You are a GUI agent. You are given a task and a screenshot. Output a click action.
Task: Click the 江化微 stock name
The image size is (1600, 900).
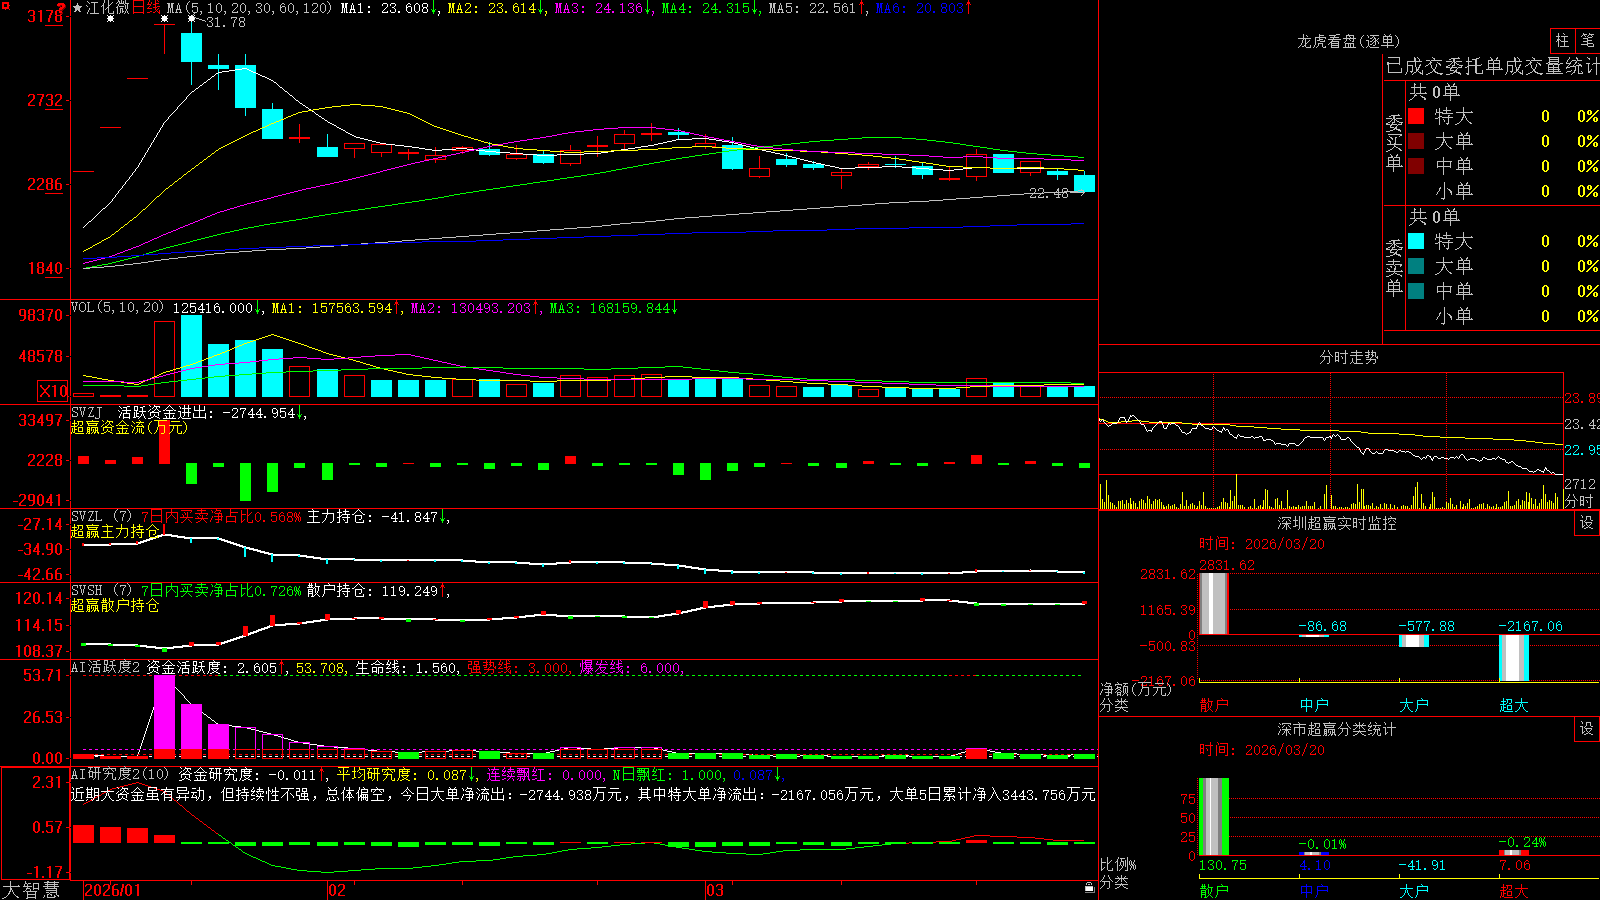108,8
